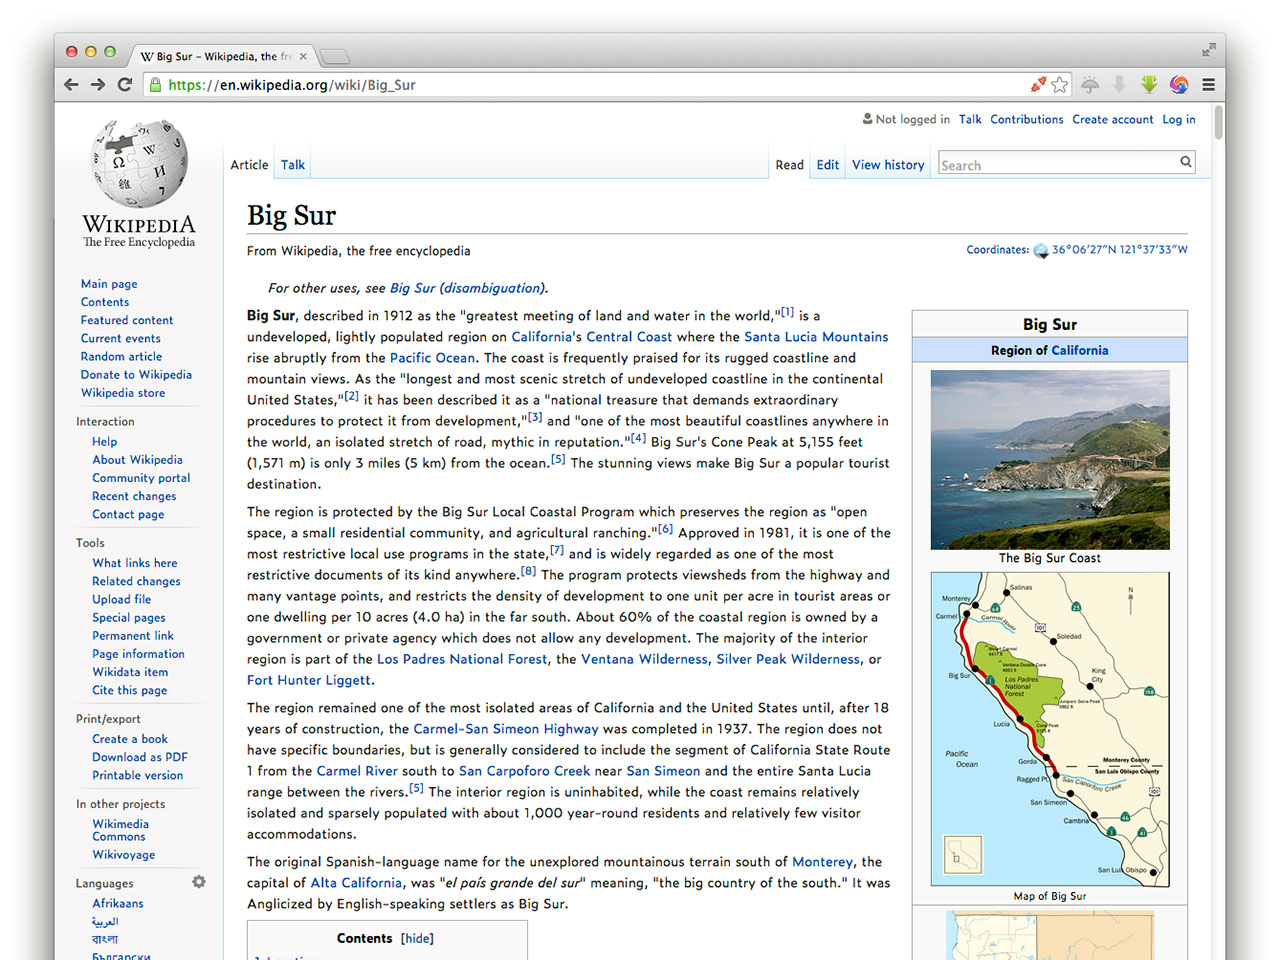Open the Big Sur Coast photo
Image resolution: width=1280 pixels, height=960 pixels.
click(1050, 460)
